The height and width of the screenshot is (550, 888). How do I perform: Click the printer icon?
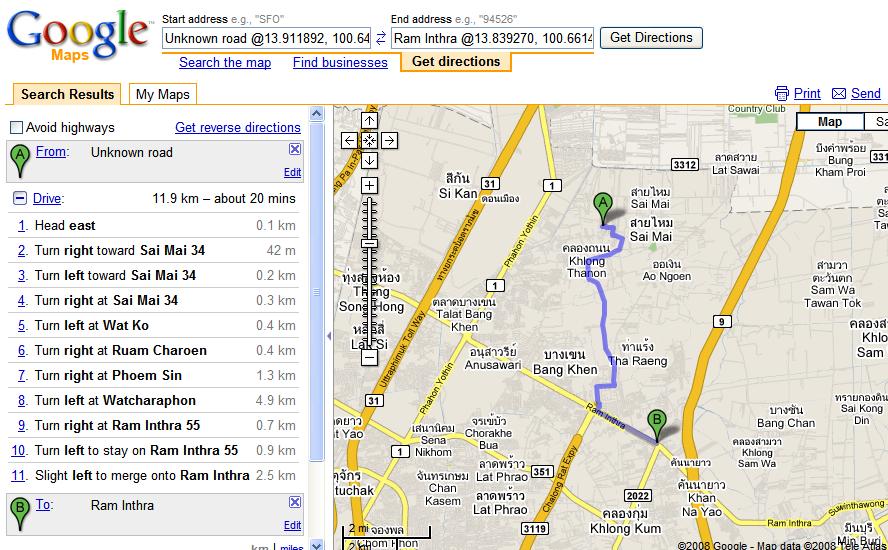782,93
